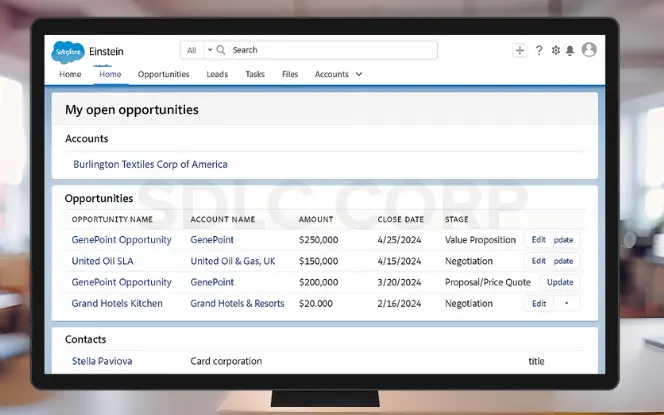Select the underlined Home tab

tap(110, 74)
